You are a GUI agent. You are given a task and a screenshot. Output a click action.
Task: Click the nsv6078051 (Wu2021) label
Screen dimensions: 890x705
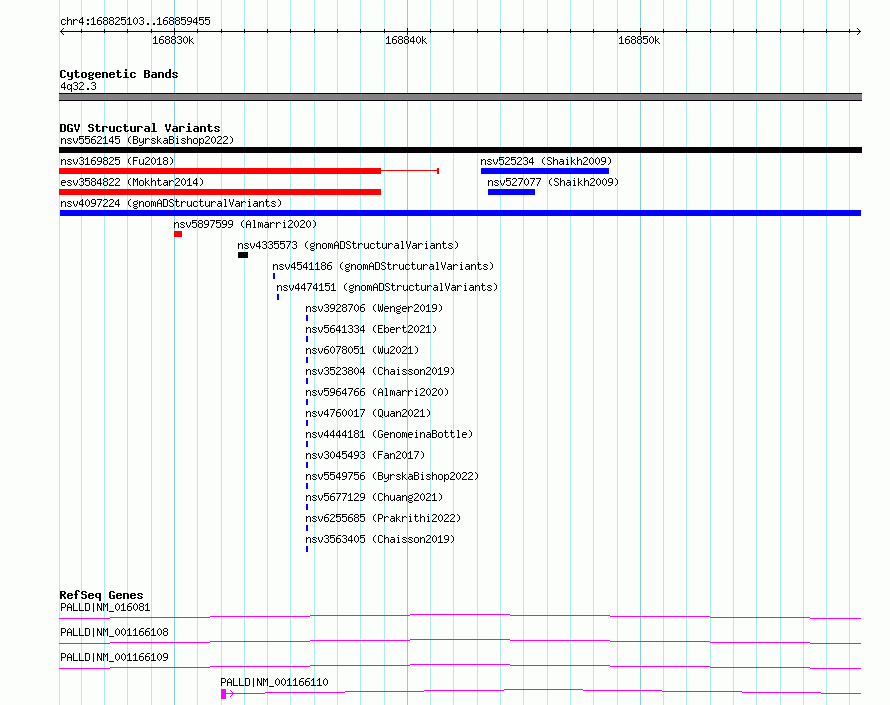click(x=362, y=350)
